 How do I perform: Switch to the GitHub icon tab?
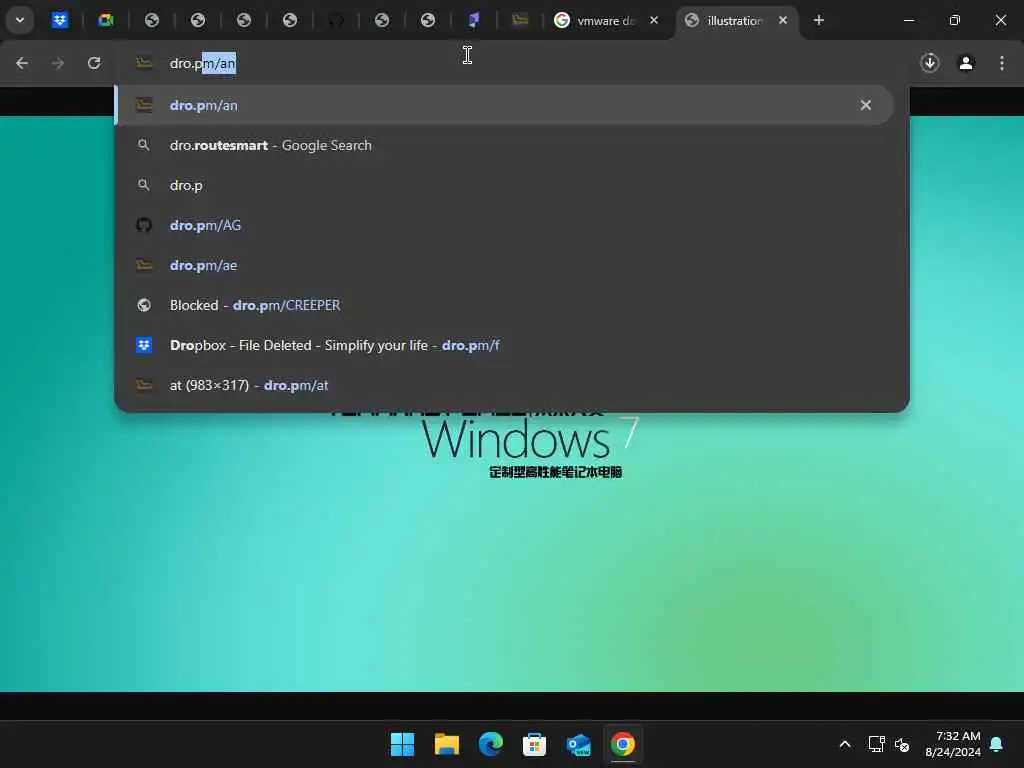coord(336,20)
